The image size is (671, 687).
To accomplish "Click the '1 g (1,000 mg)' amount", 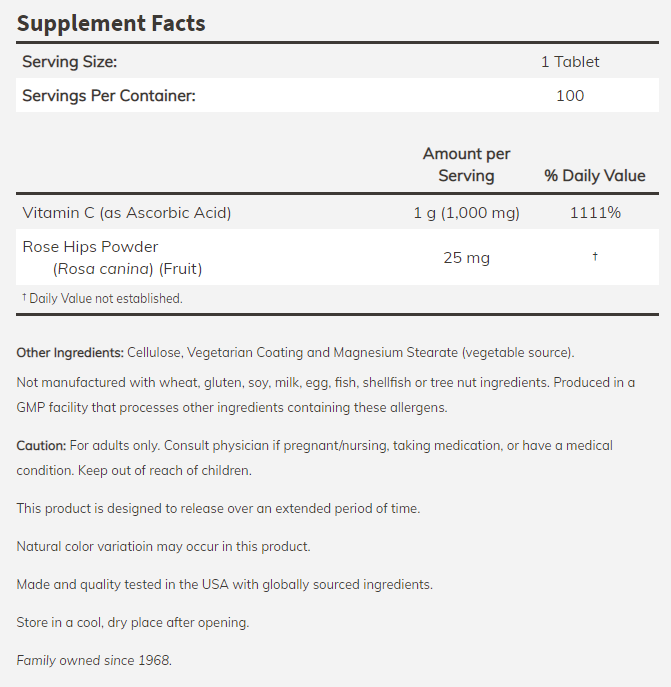I will coord(466,213).
